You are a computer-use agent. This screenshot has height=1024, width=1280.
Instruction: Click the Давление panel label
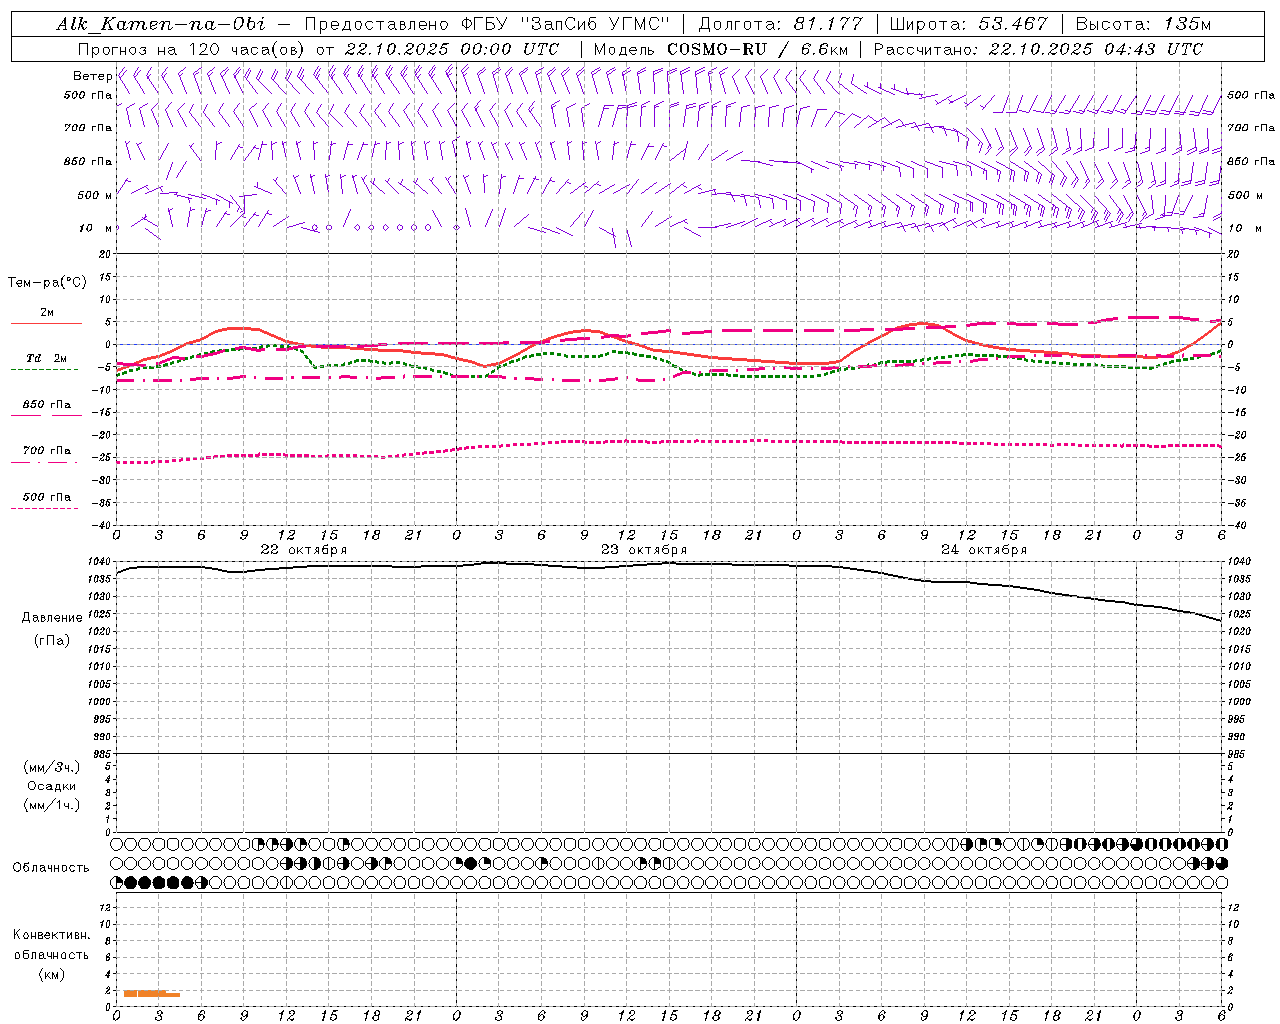pyautogui.click(x=52, y=618)
